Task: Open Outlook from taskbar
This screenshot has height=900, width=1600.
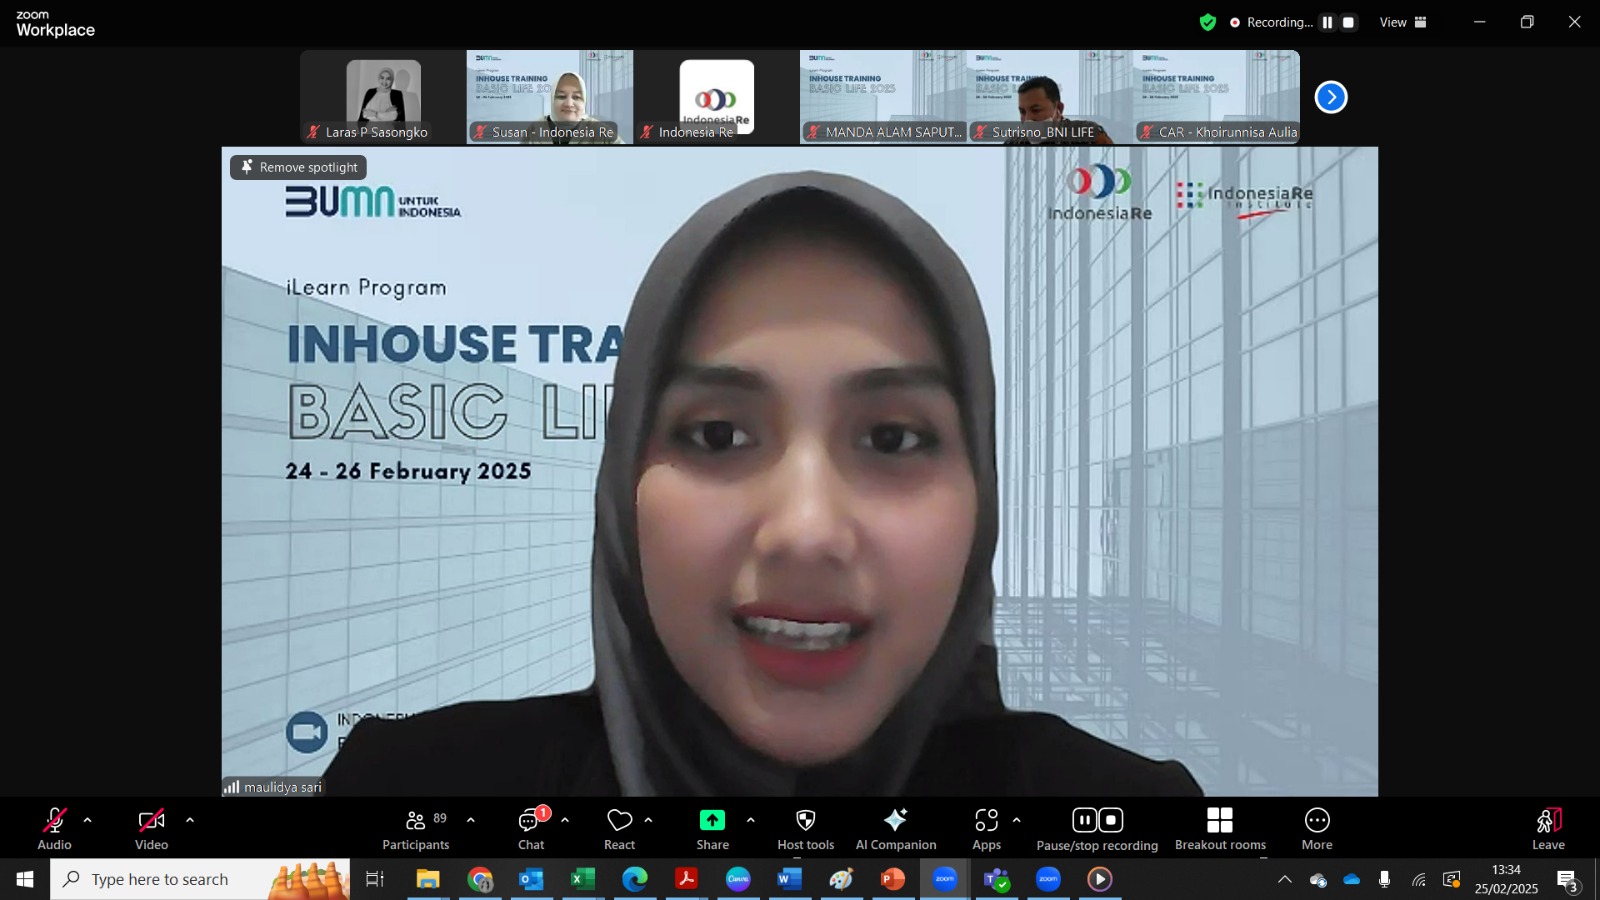Action: tap(531, 879)
